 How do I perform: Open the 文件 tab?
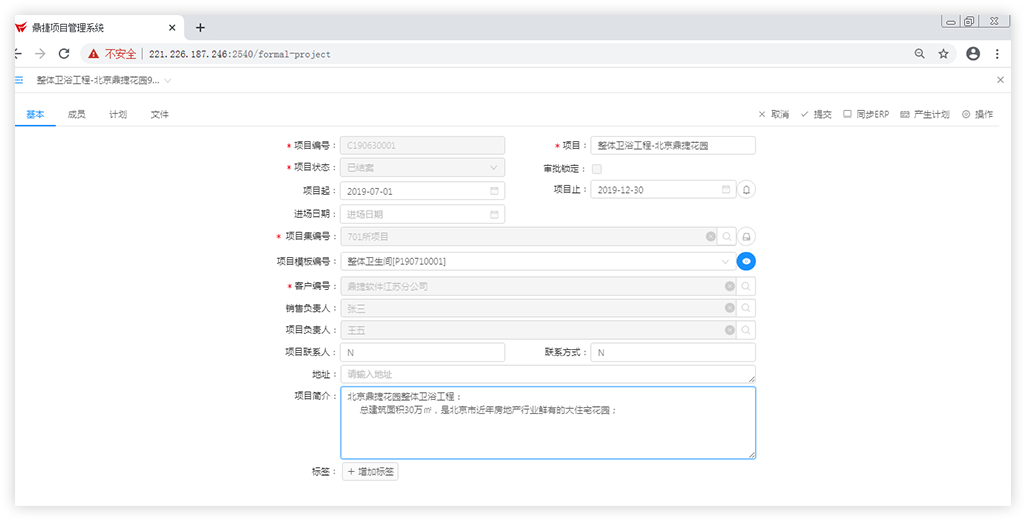click(x=160, y=115)
